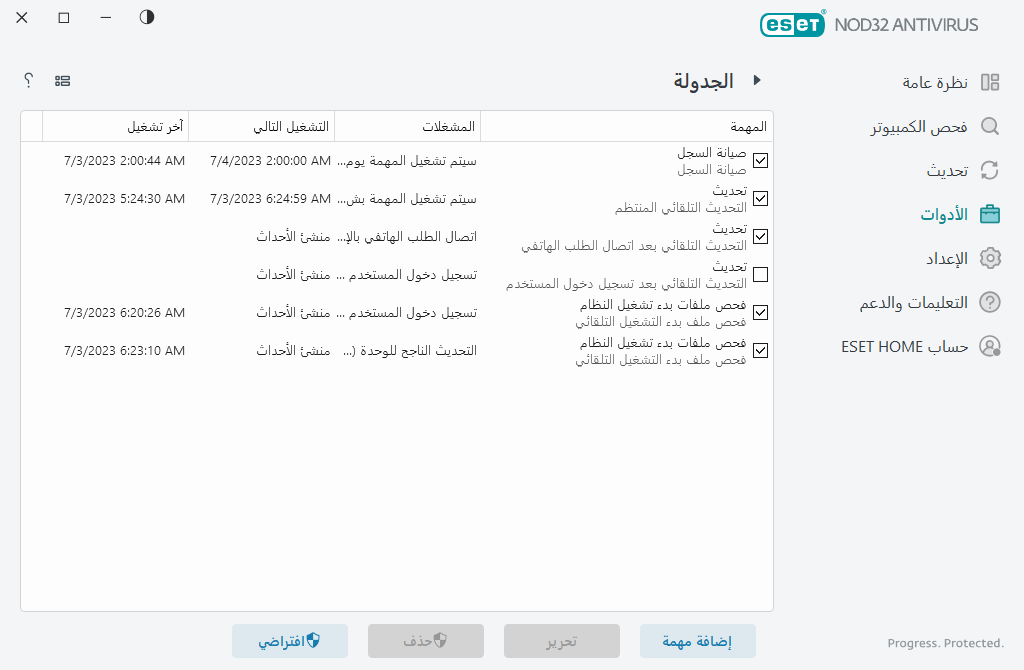
Task: Click the help question mark above the task list
Action: coord(28,80)
